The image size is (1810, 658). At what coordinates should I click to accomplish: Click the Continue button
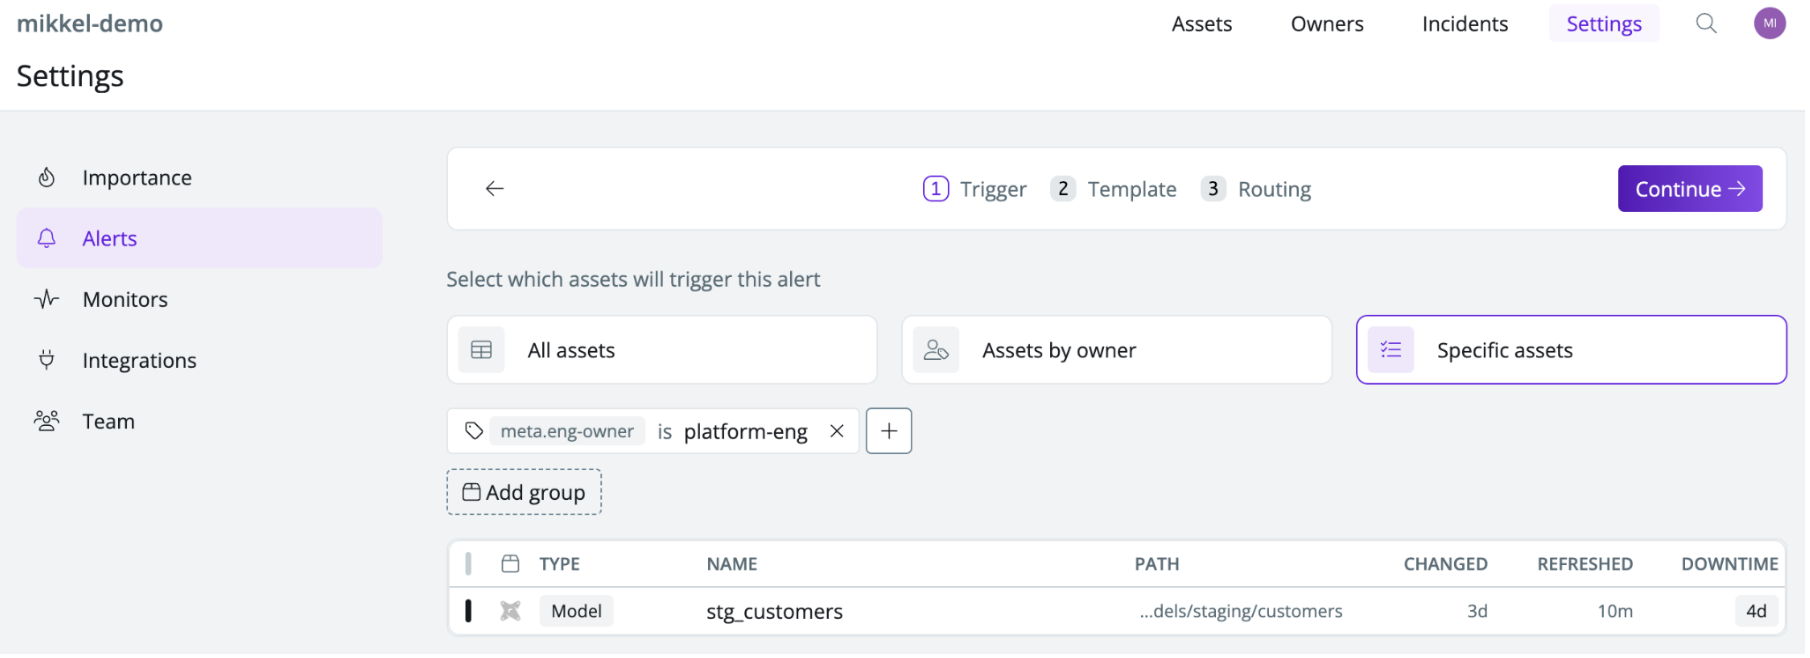1689,189
